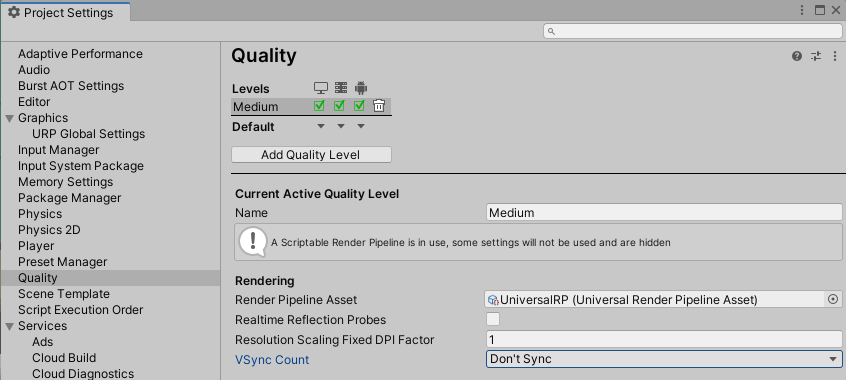The image size is (846, 380).
Task: Open Player settings
Action: [36, 246]
